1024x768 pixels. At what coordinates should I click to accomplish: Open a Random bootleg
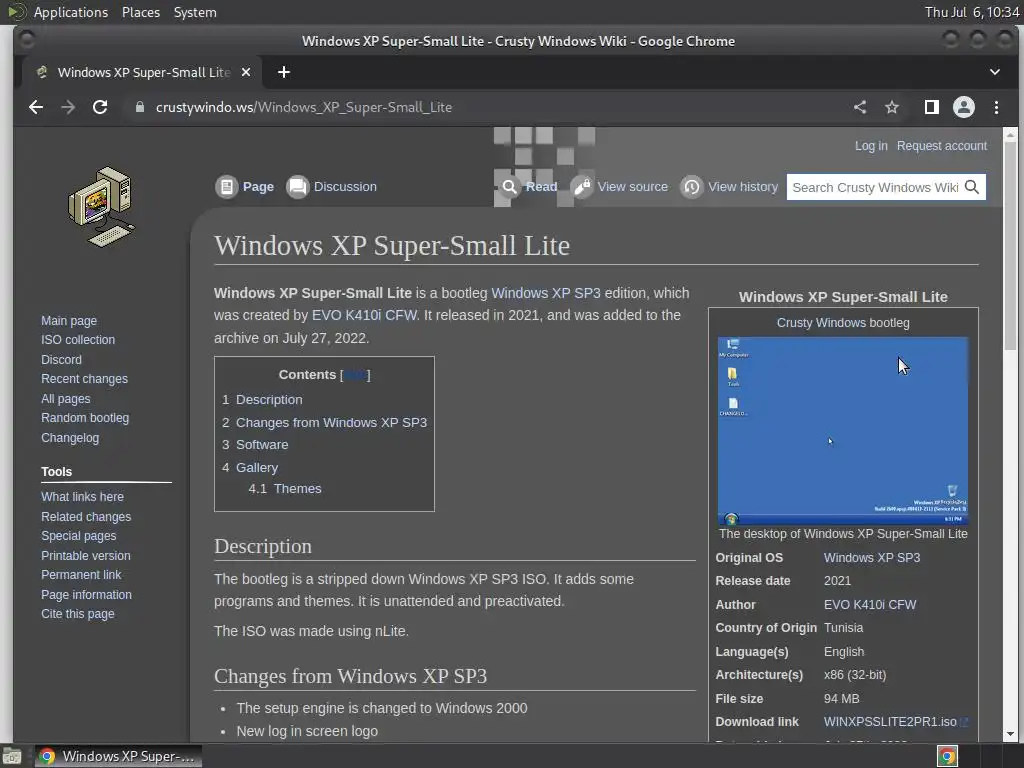pyautogui.click(x=85, y=418)
